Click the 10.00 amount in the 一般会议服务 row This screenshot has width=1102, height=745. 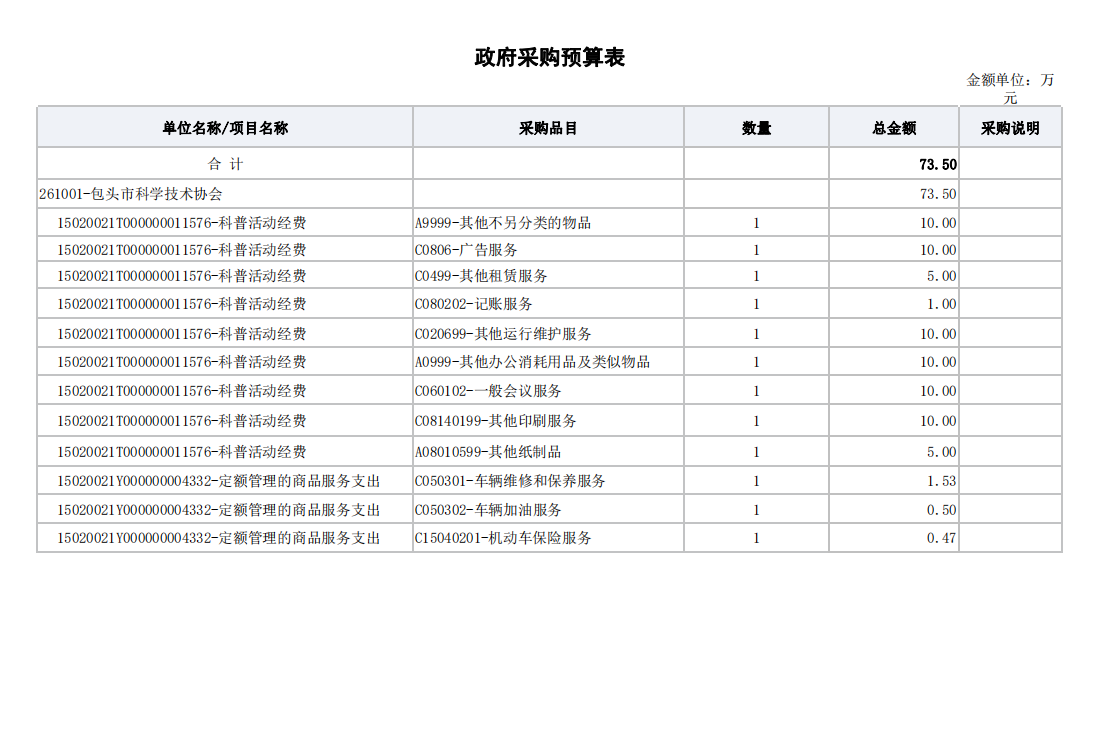938,391
